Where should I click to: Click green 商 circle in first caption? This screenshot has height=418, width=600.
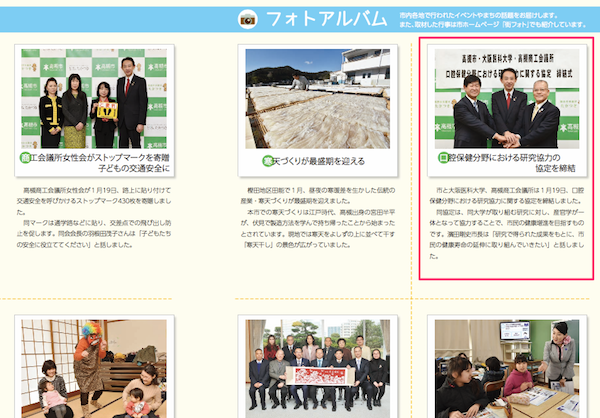[x=25, y=157]
